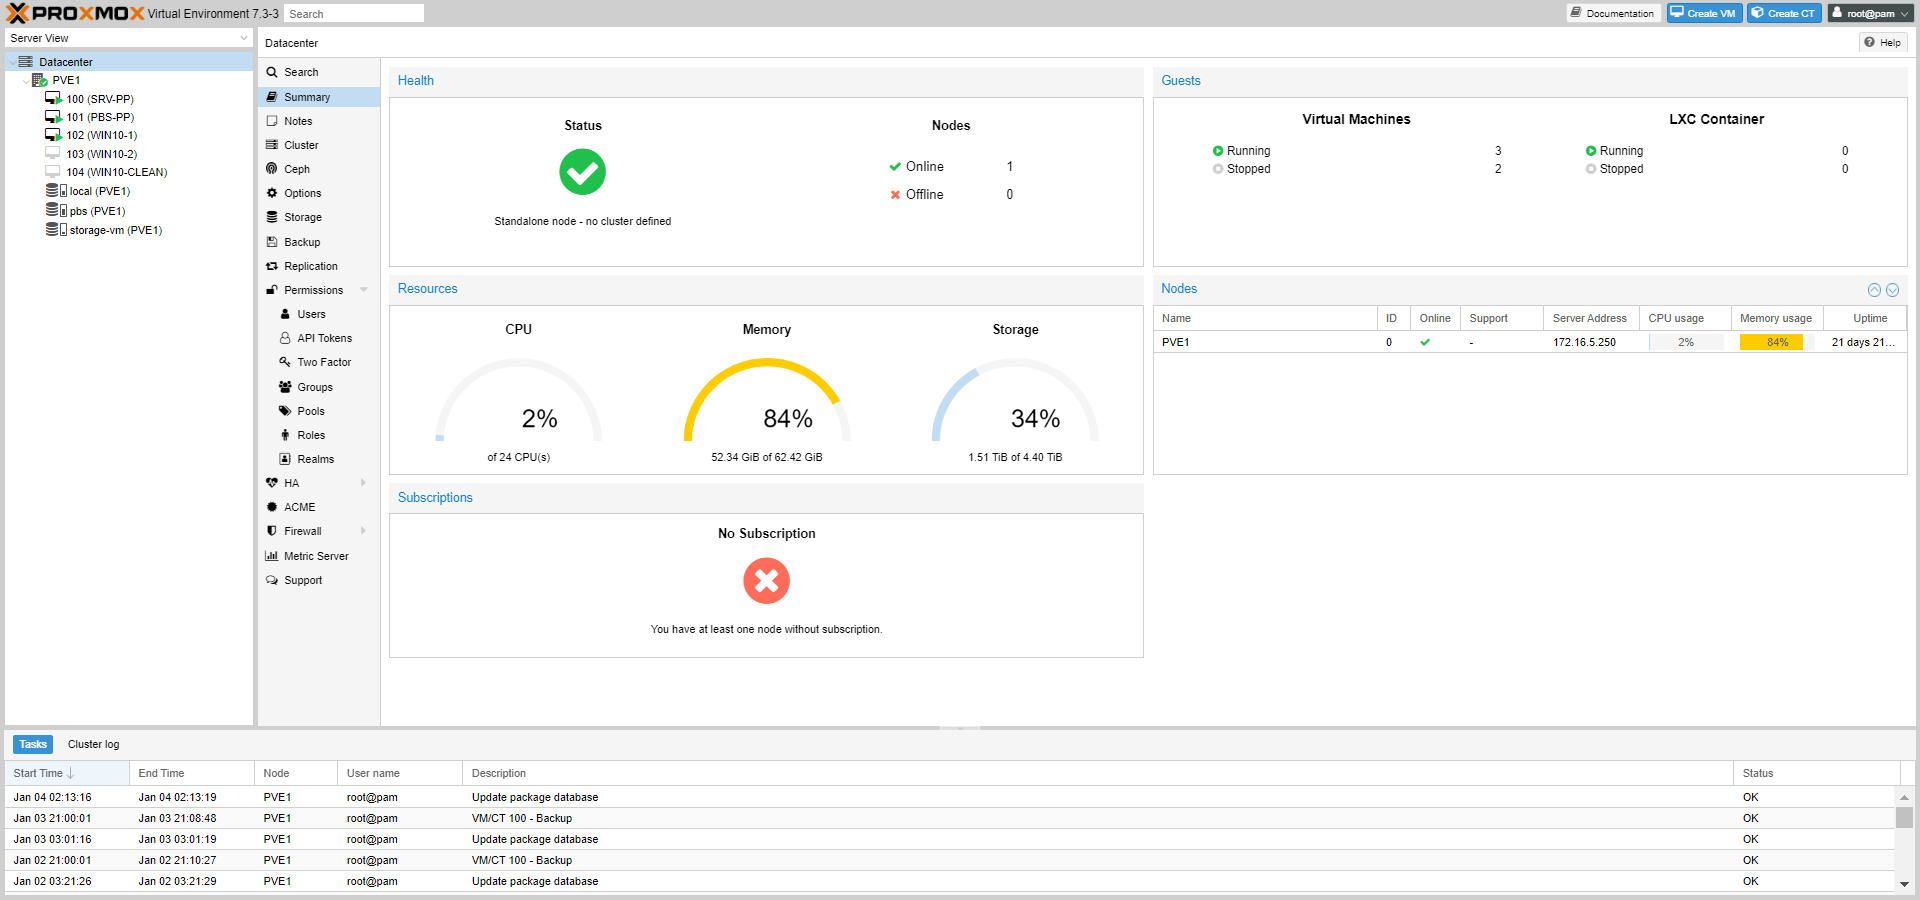1920x900 pixels.
Task: Click the Storage icon in the menu
Action: tap(272, 217)
